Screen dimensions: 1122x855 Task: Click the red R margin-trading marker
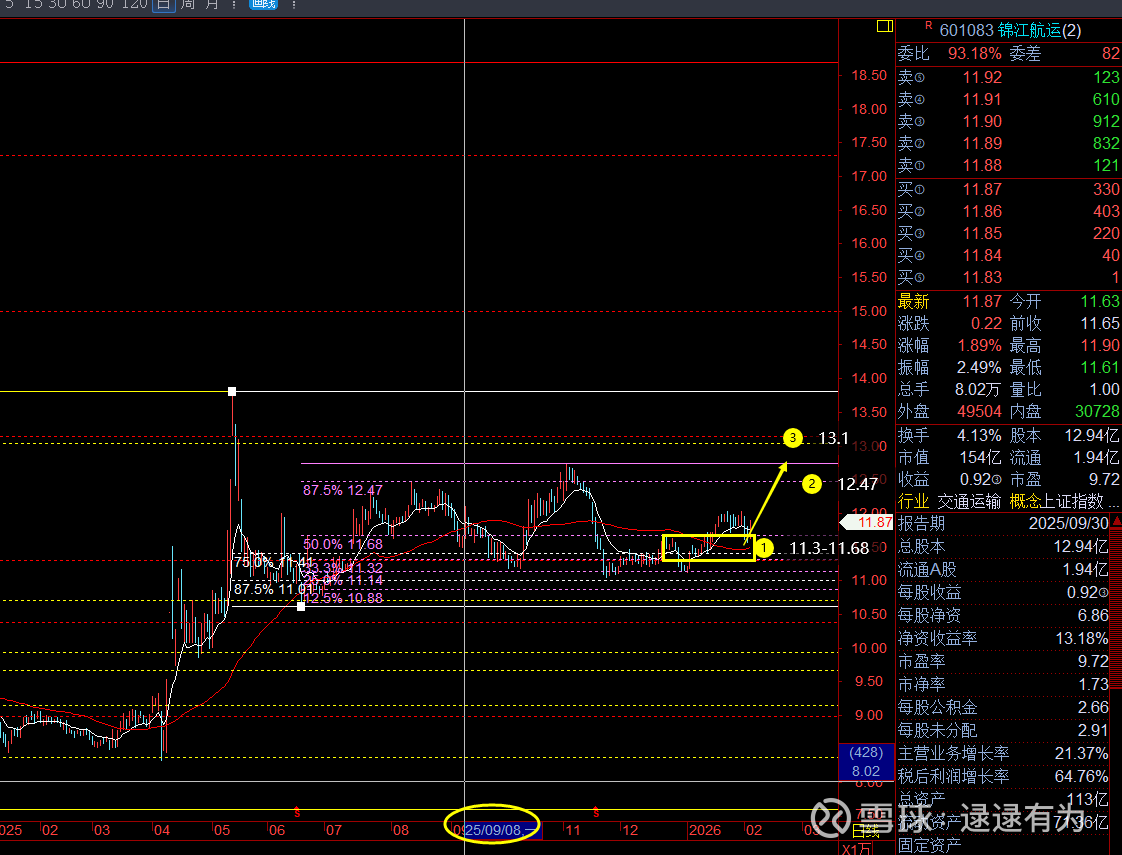pos(929,26)
